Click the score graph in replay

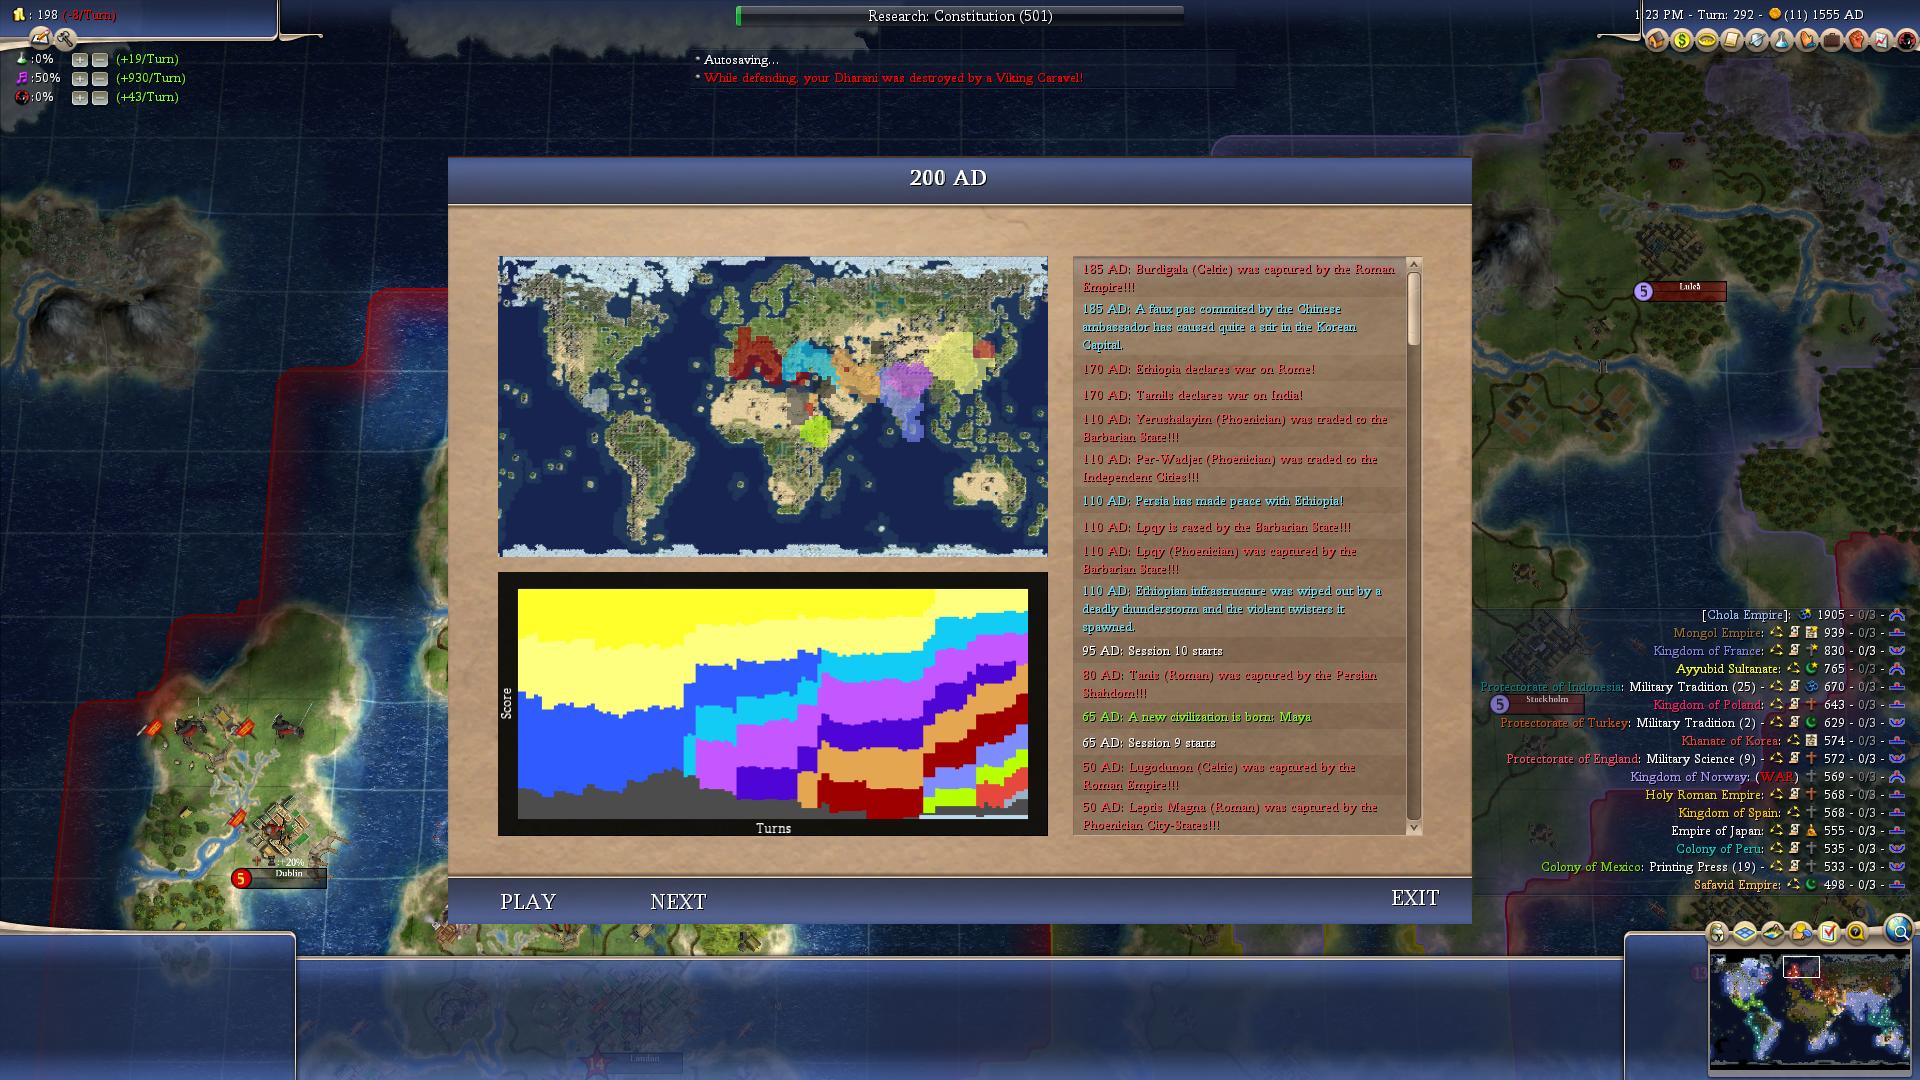tap(773, 704)
